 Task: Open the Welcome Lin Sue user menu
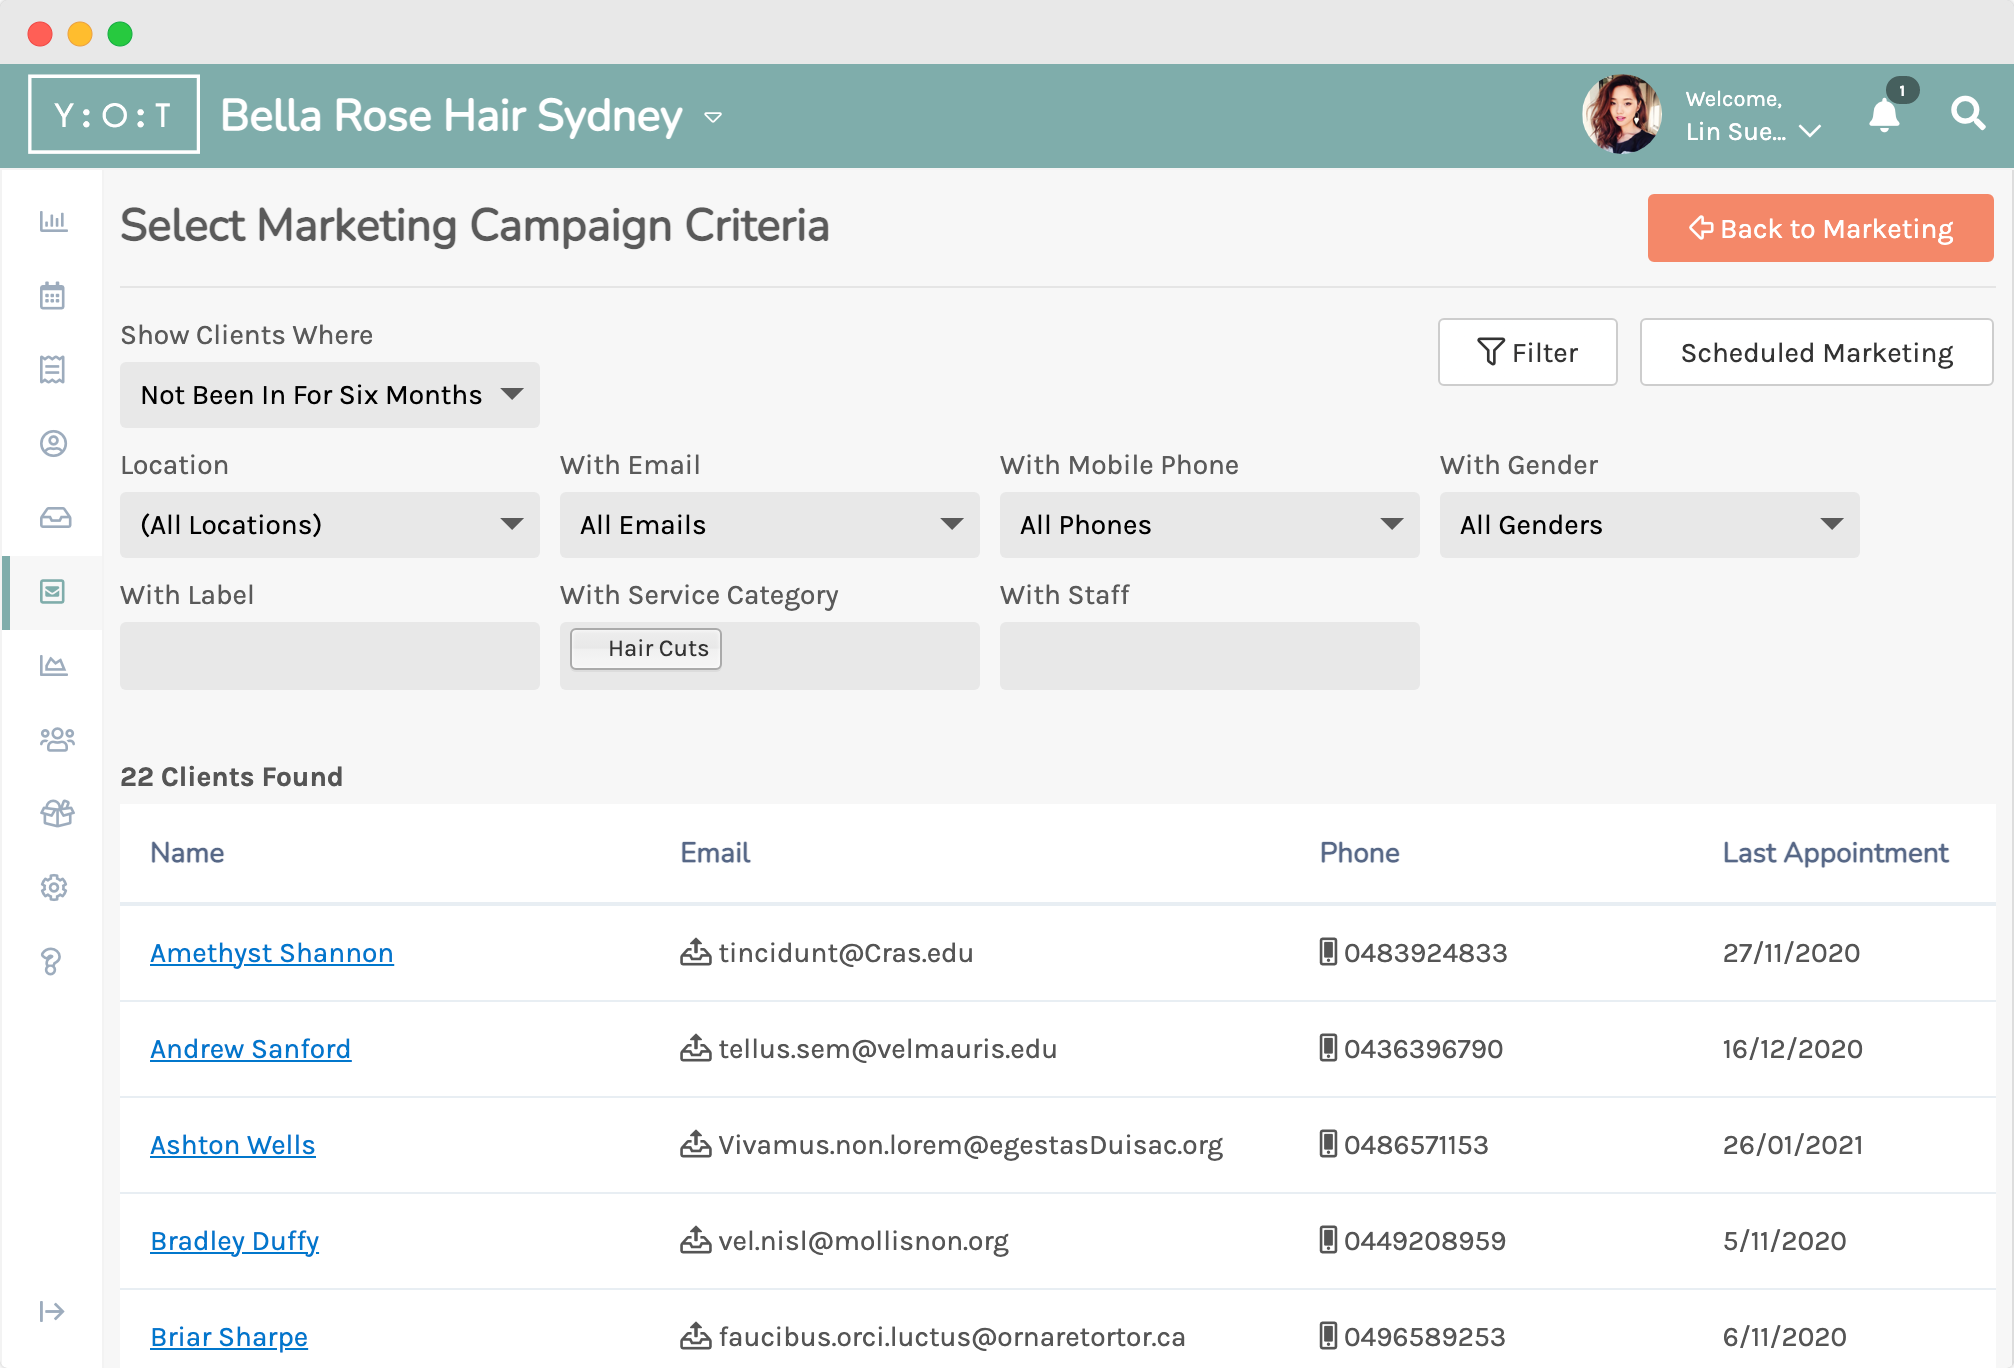pyautogui.click(x=1752, y=115)
